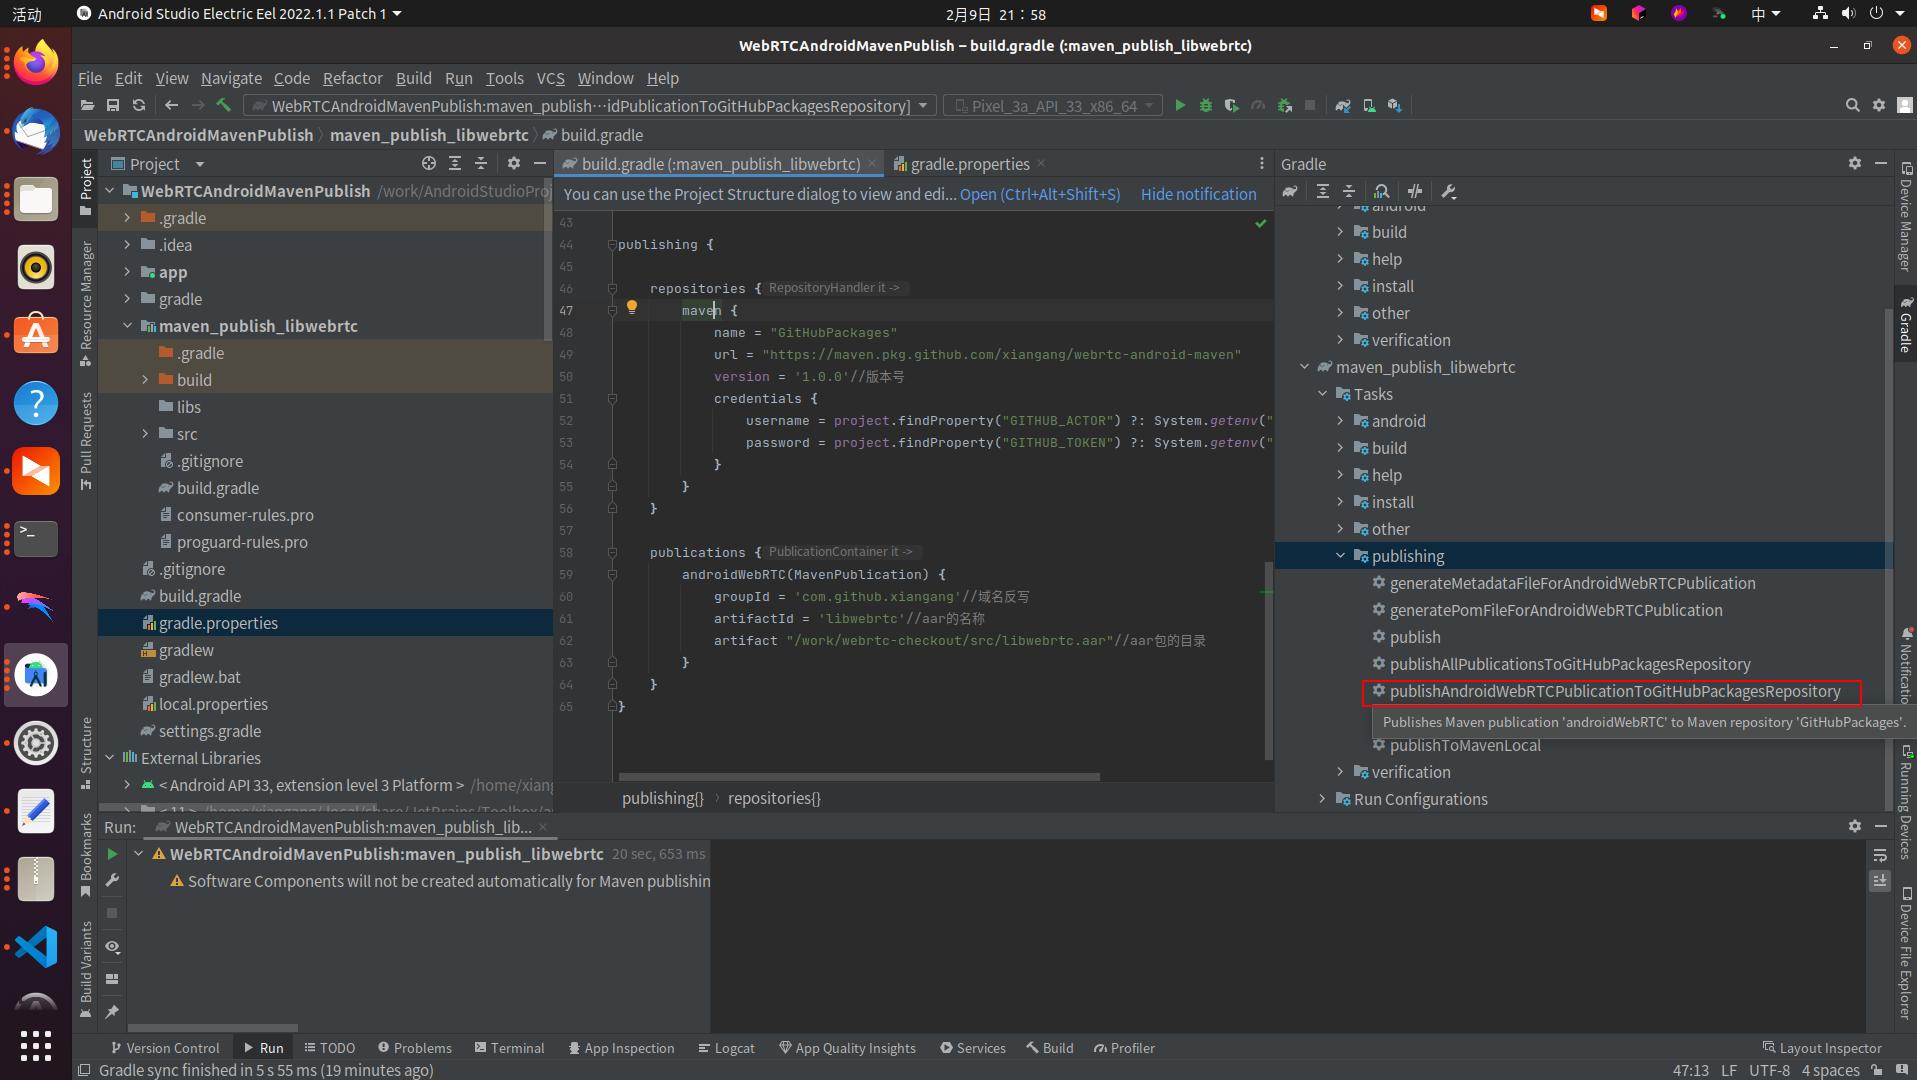
Task: Click the Analyze Dependencies icon in Gradle panel
Action: (1382, 191)
